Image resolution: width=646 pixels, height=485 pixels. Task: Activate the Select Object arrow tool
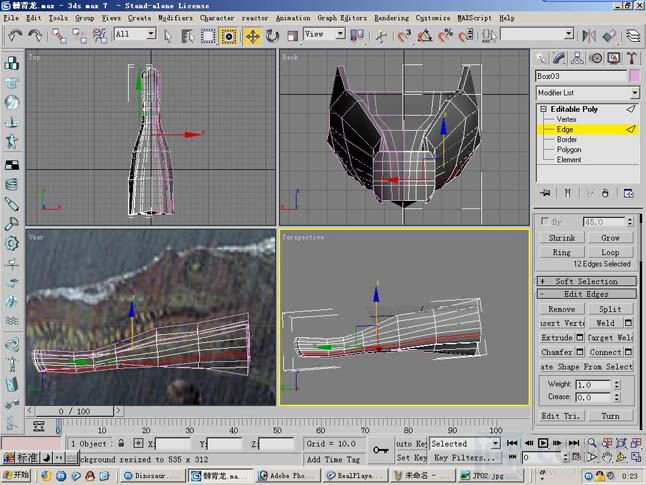point(168,36)
